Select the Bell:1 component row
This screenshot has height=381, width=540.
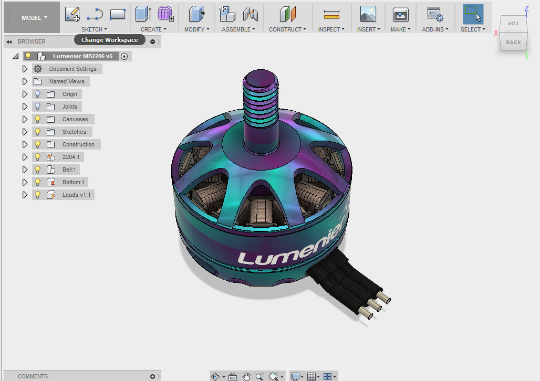point(56,169)
